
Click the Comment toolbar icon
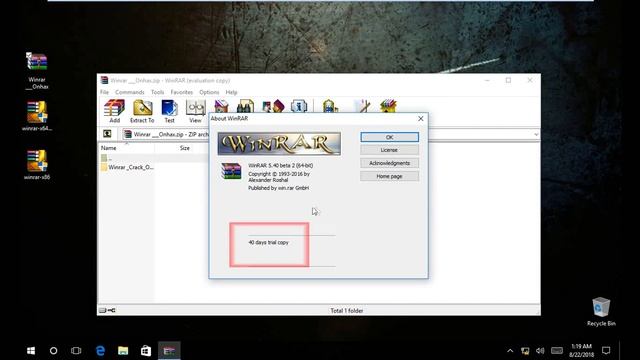point(362,106)
